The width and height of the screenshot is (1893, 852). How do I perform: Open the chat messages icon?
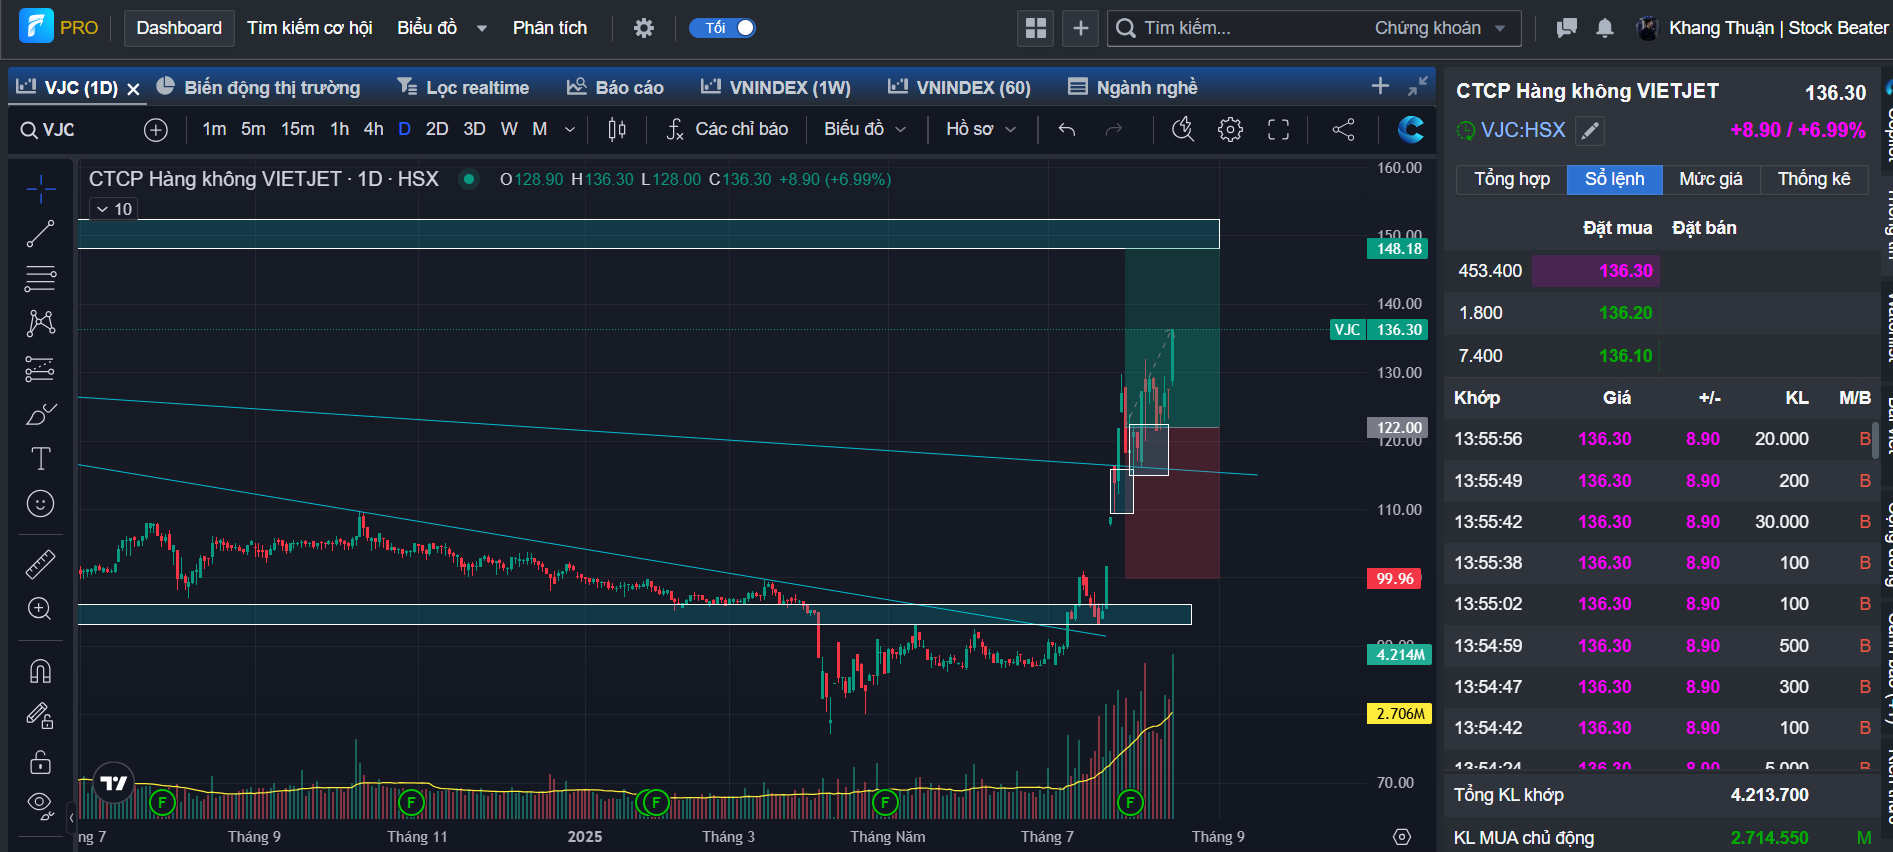click(x=1567, y=28)
